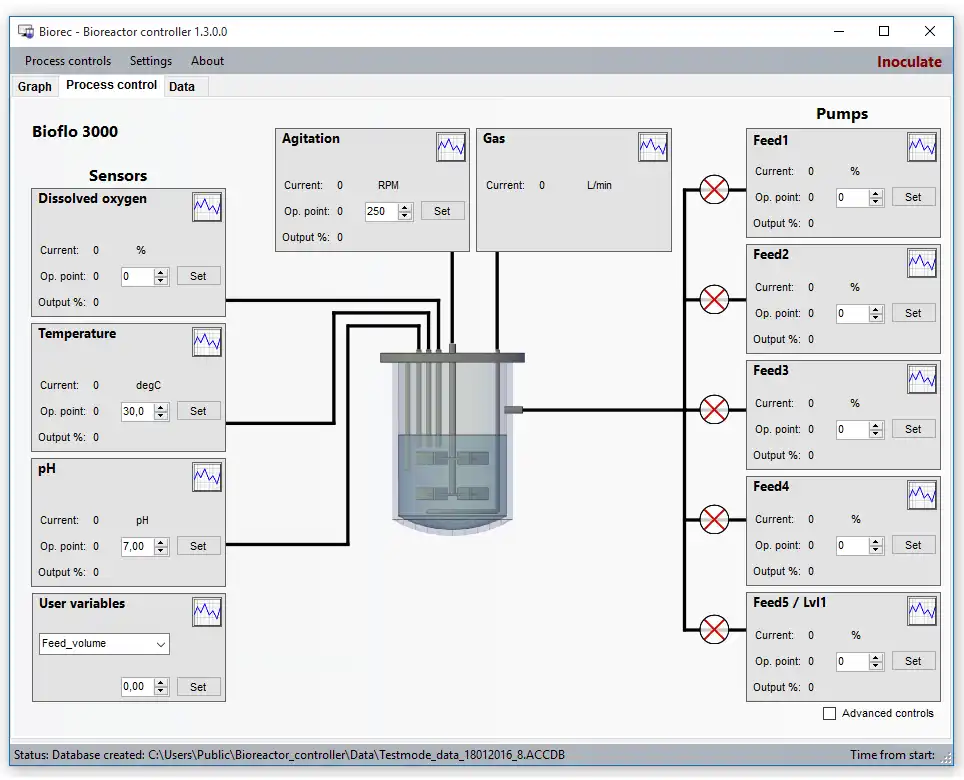
Task: Click the Agitation RPM spinner arrows
Action: tap(405, 211)
